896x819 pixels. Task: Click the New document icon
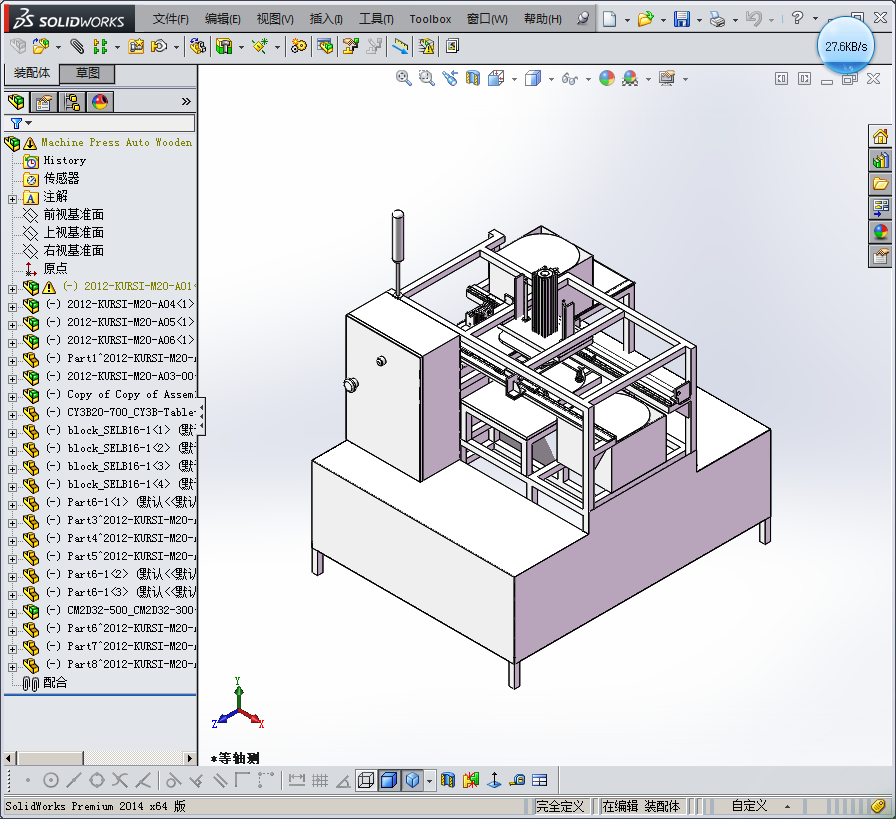[x=610, y=19]
